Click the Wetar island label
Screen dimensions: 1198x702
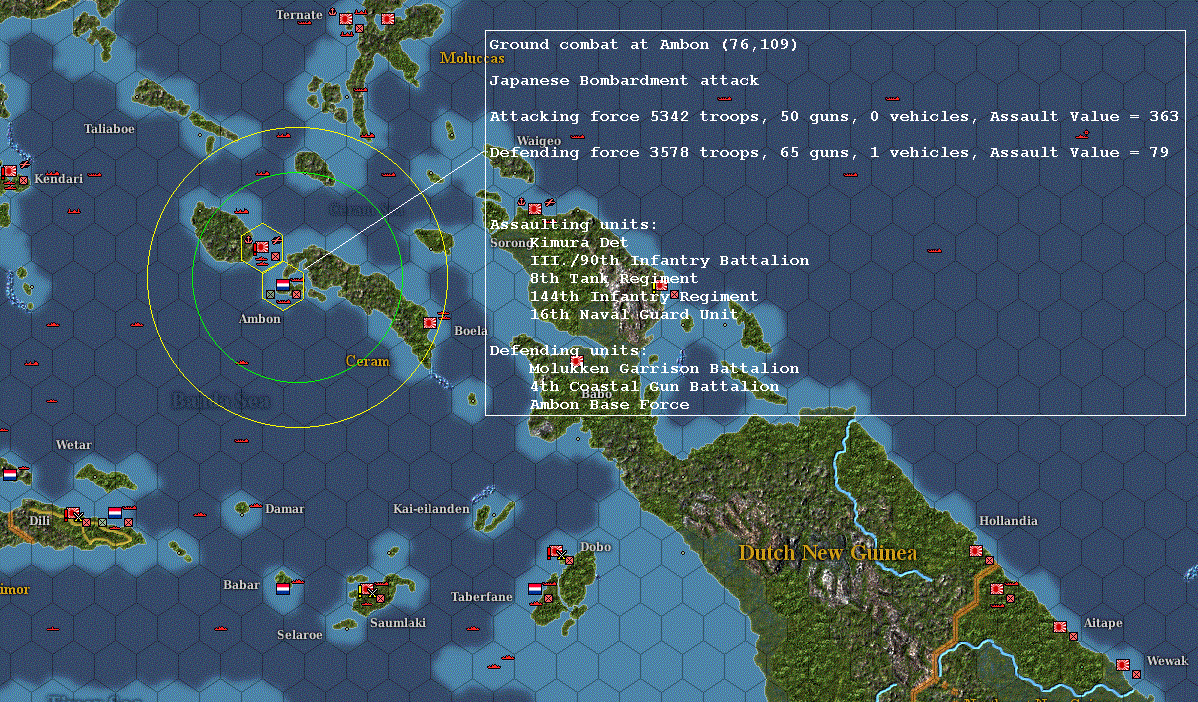click(73, 445)
